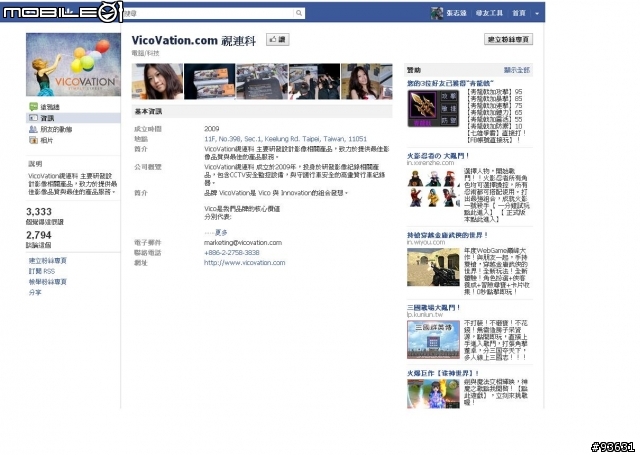Click the 2,794 count below the likes
Image resolution: width=640 pixels, height=455 pixels.
[x=39, y=235]
